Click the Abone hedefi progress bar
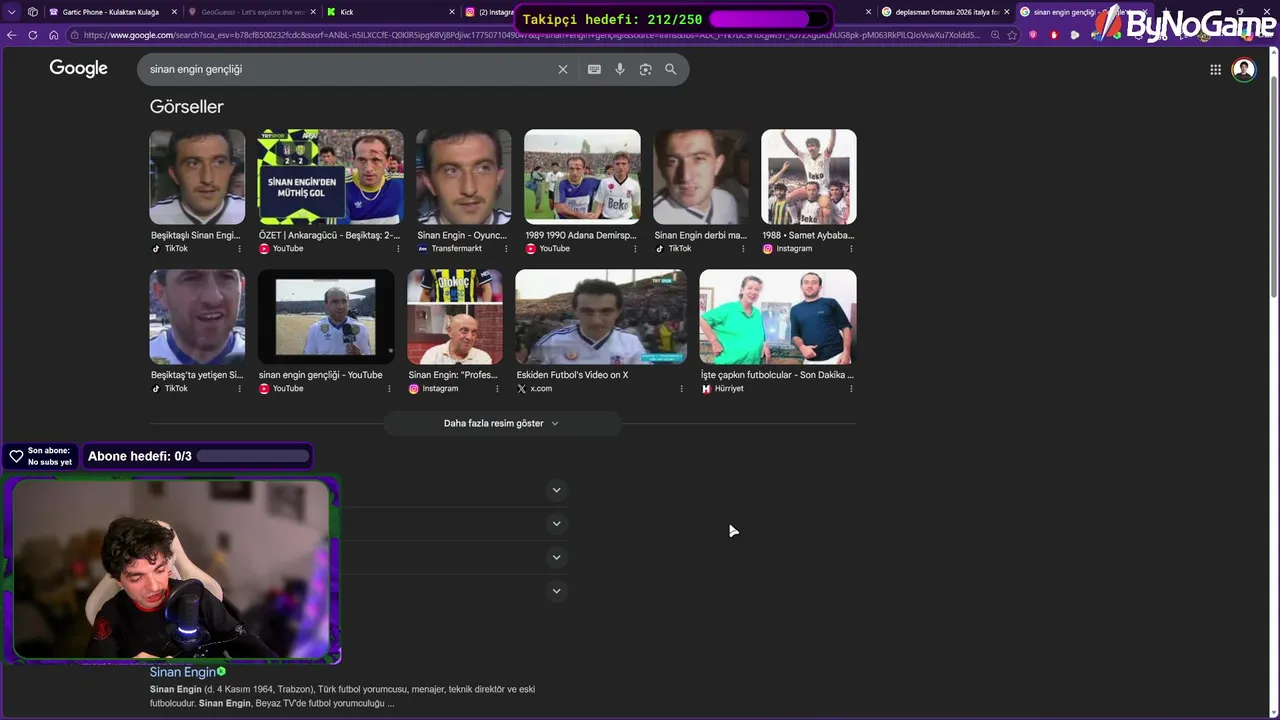The image size is (1280, 720). pyautogui.click(x=254, y=456)
